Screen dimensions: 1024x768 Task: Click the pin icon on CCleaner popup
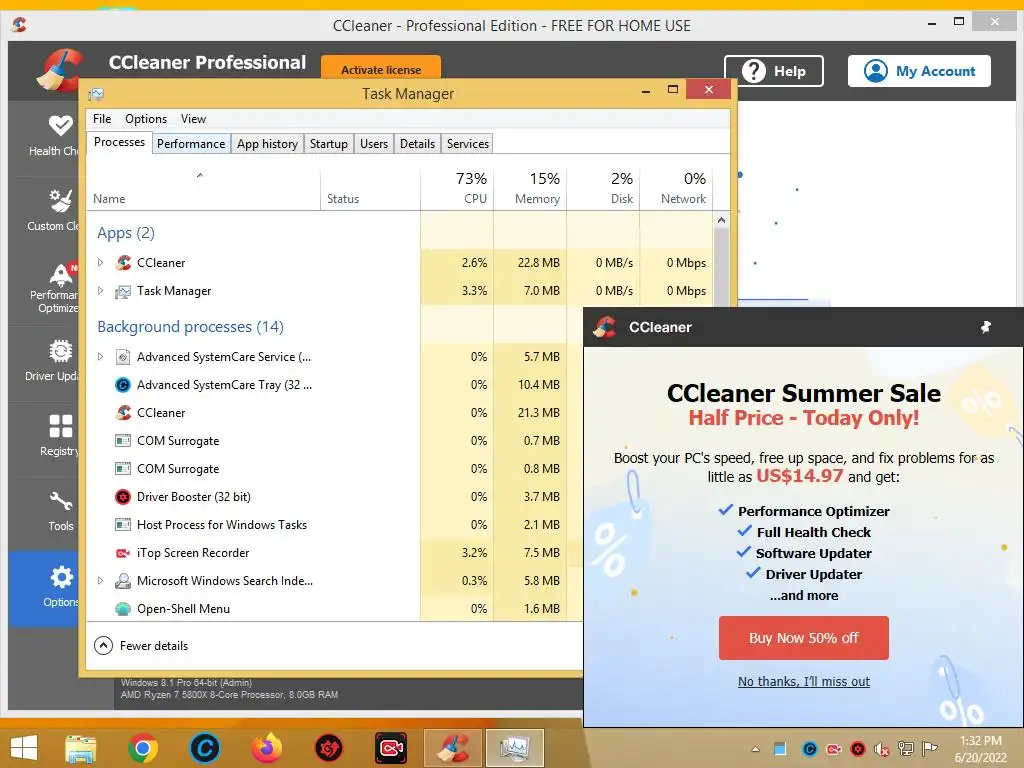[x=986, y=327]
